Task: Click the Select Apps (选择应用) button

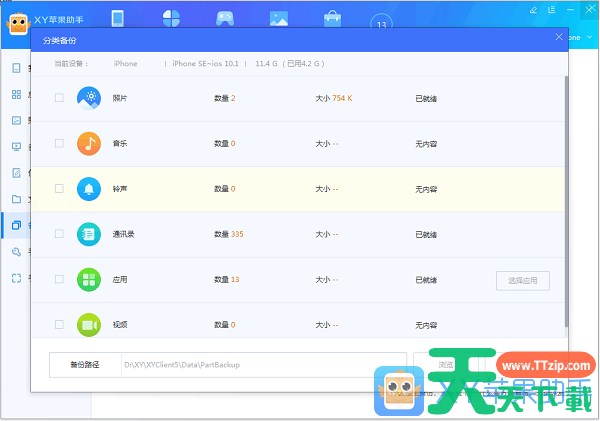Action: point(523,280)
